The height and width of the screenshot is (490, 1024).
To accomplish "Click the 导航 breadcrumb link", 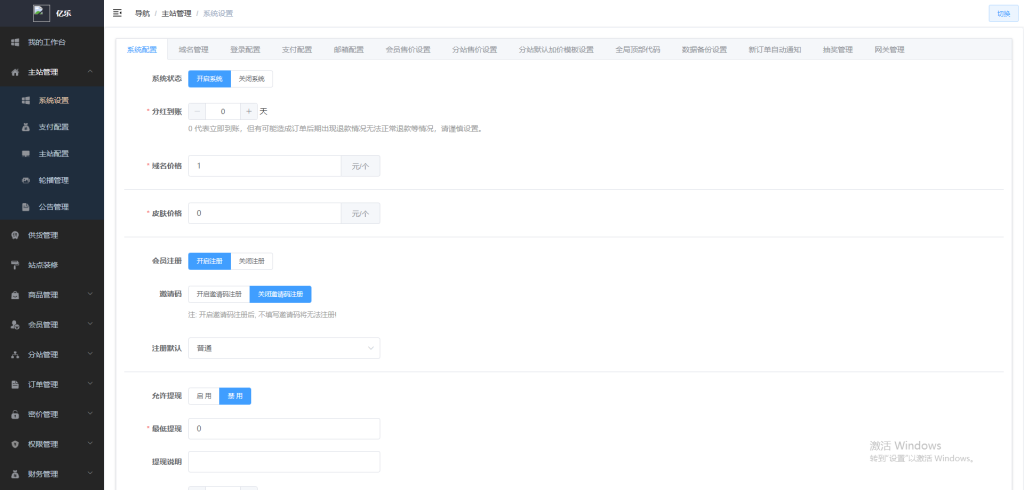I will pos(142,14).
